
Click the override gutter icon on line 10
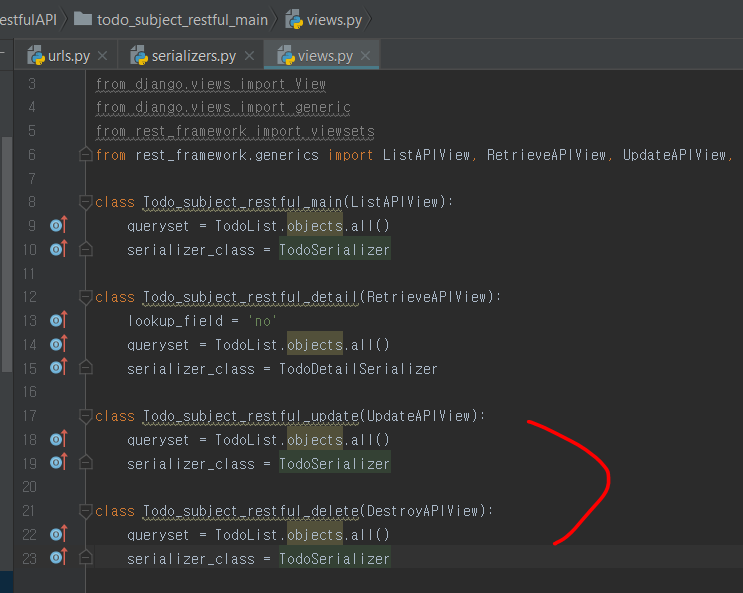tap(59, 249)
